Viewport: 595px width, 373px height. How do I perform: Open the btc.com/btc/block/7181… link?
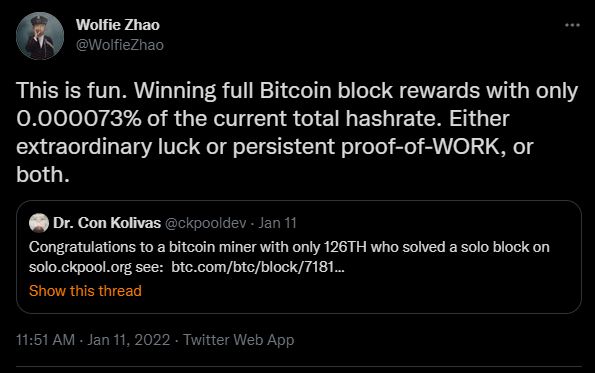tap(258, 267)
